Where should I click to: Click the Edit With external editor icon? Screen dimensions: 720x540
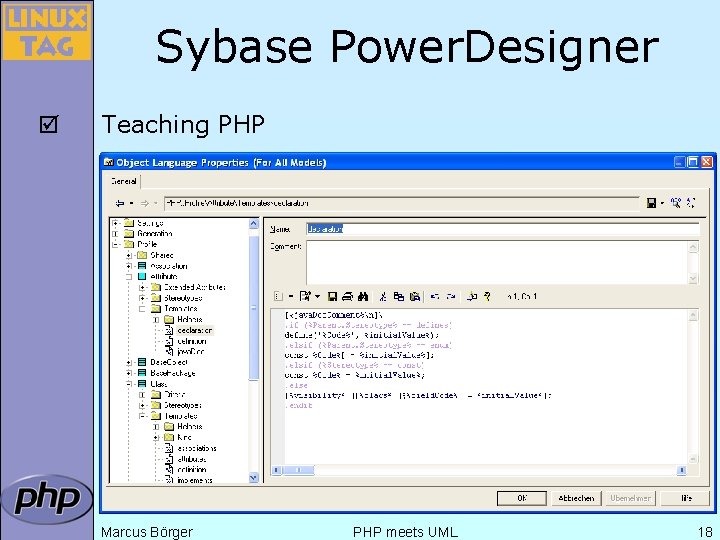coord(305,297)
